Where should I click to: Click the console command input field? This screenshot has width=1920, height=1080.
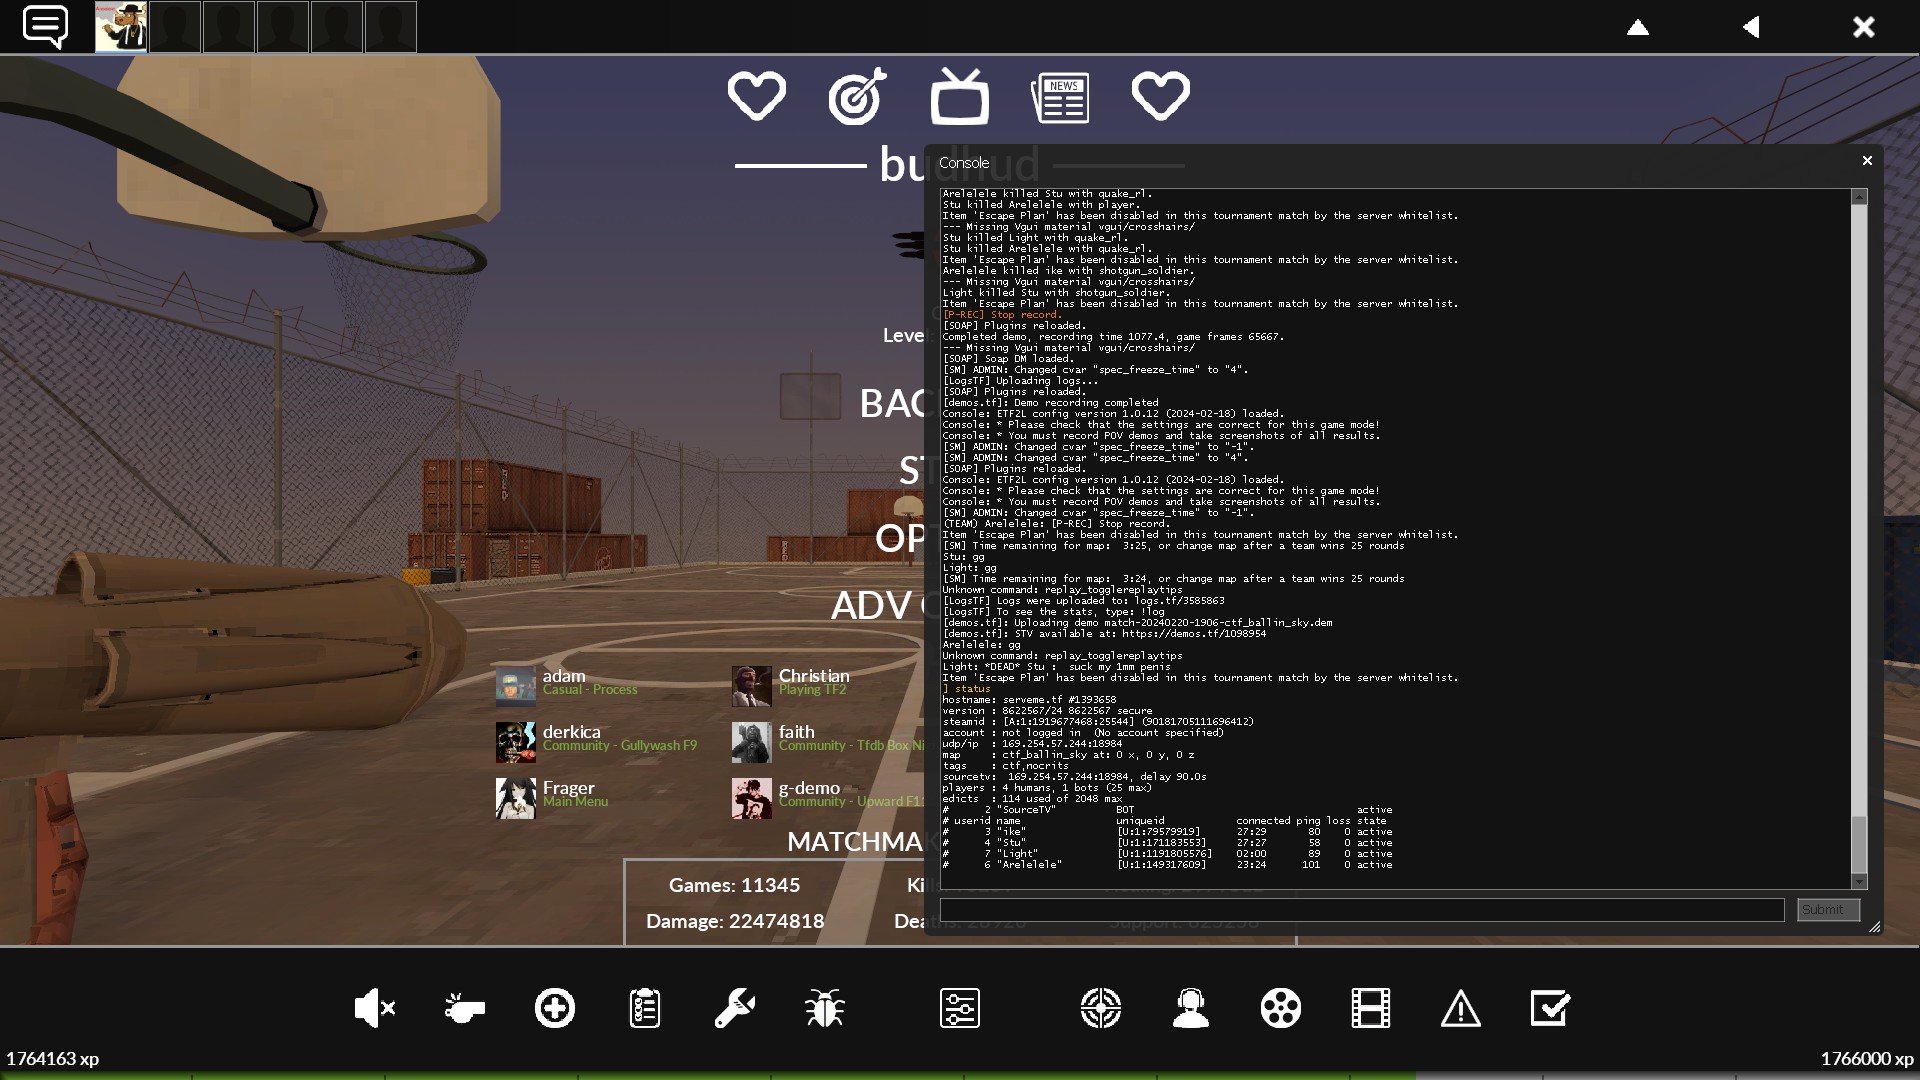click(x=1362, y=910)
